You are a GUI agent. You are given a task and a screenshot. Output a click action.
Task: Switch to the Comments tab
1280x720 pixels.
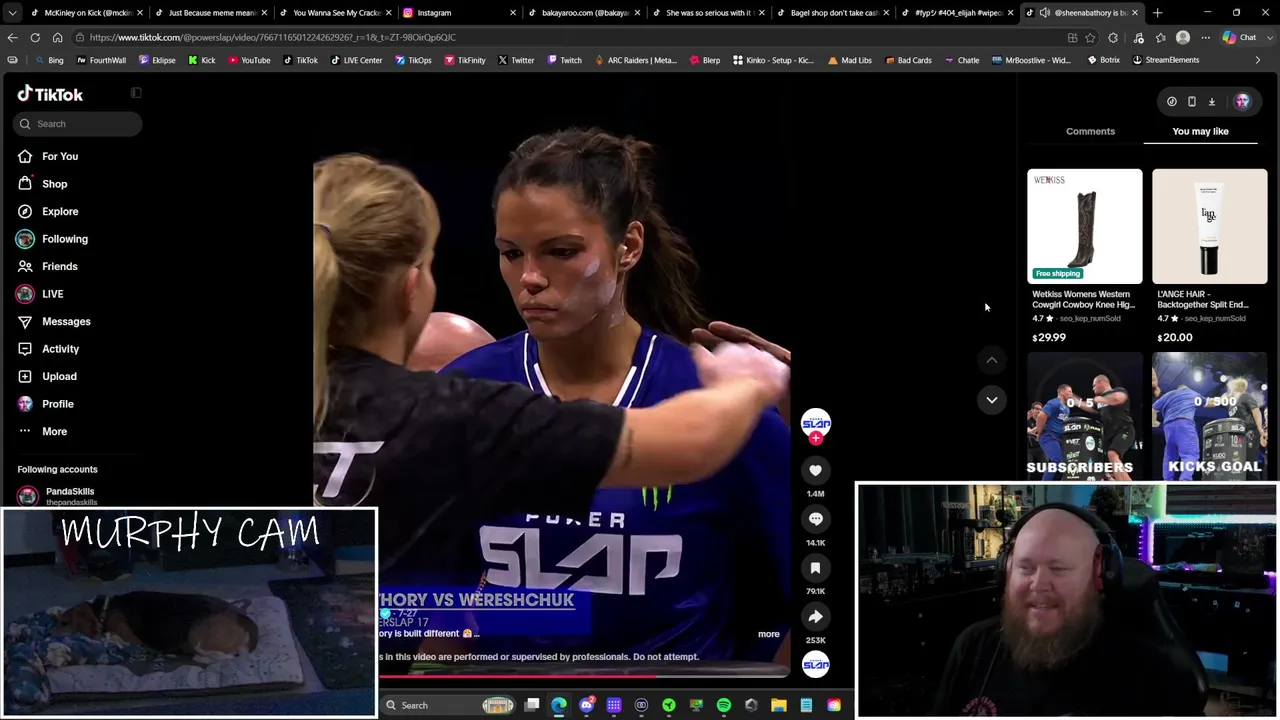(1090, 131)
